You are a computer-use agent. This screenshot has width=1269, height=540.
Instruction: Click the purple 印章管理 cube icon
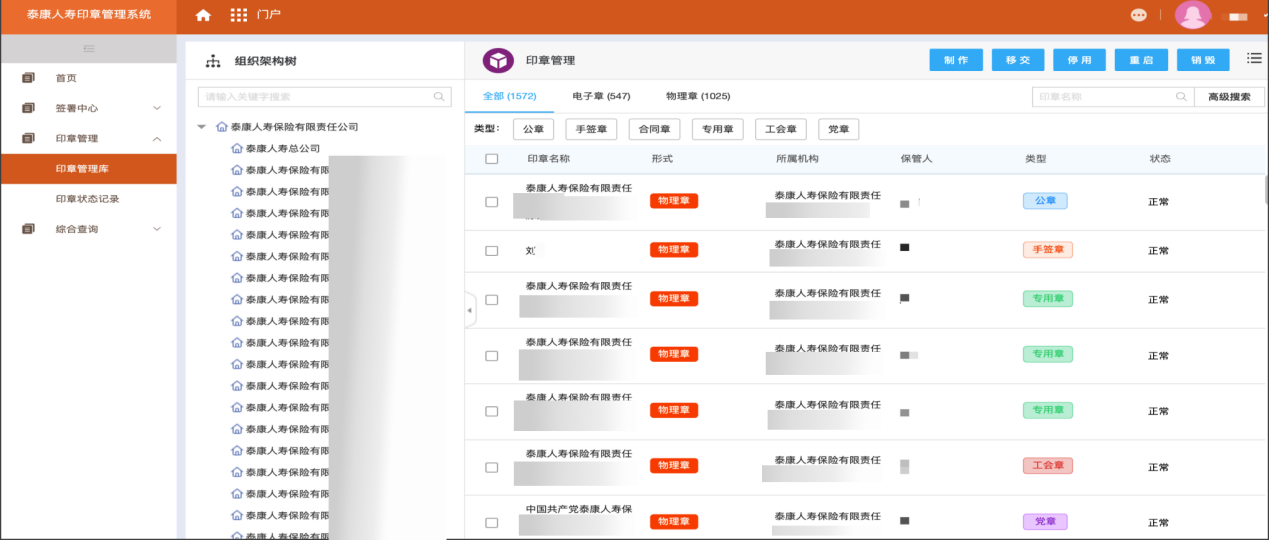tap(498, 61)
